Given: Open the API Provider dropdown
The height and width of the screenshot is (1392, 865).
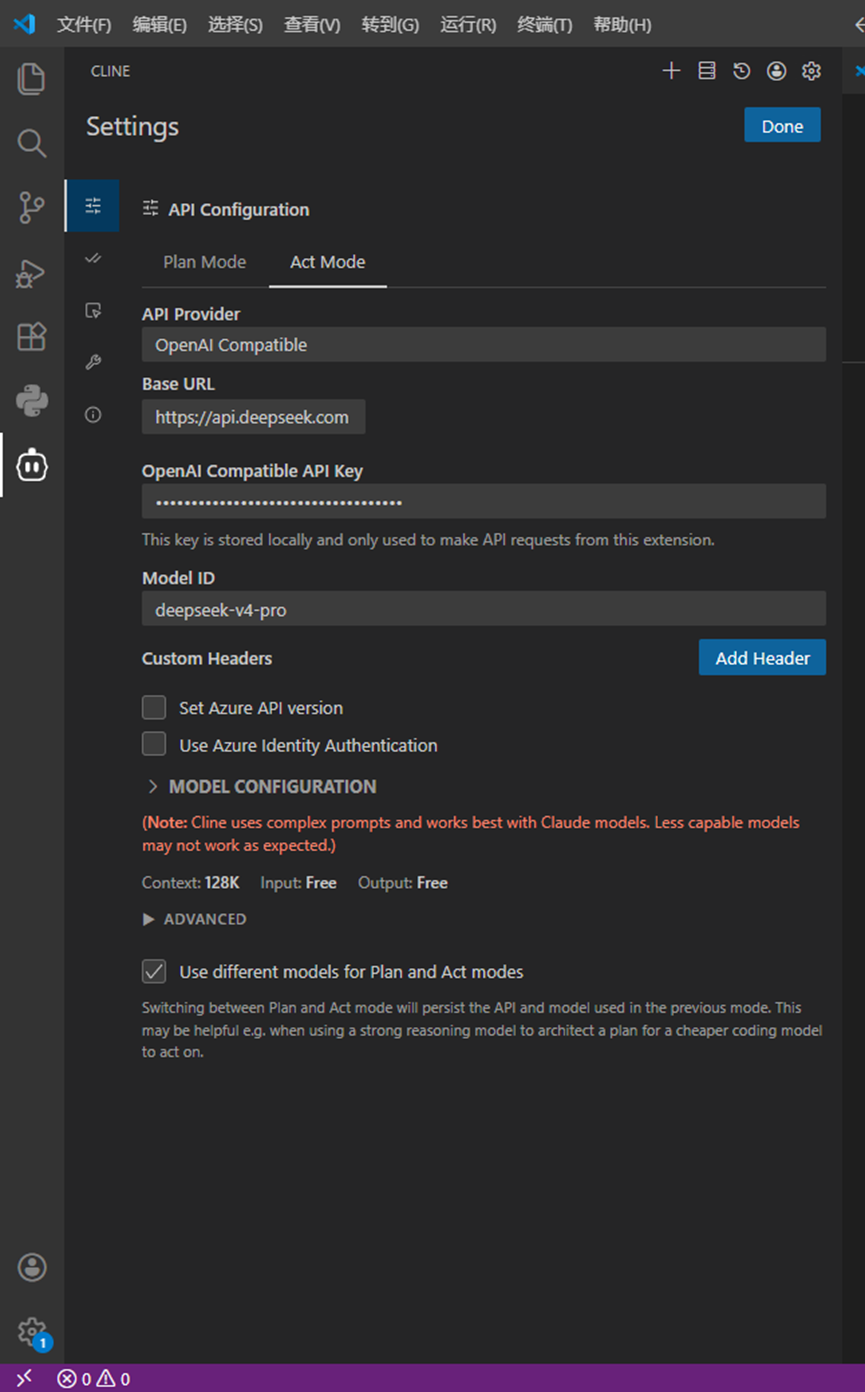Looking at the screenshot, I should click(484, 345).
